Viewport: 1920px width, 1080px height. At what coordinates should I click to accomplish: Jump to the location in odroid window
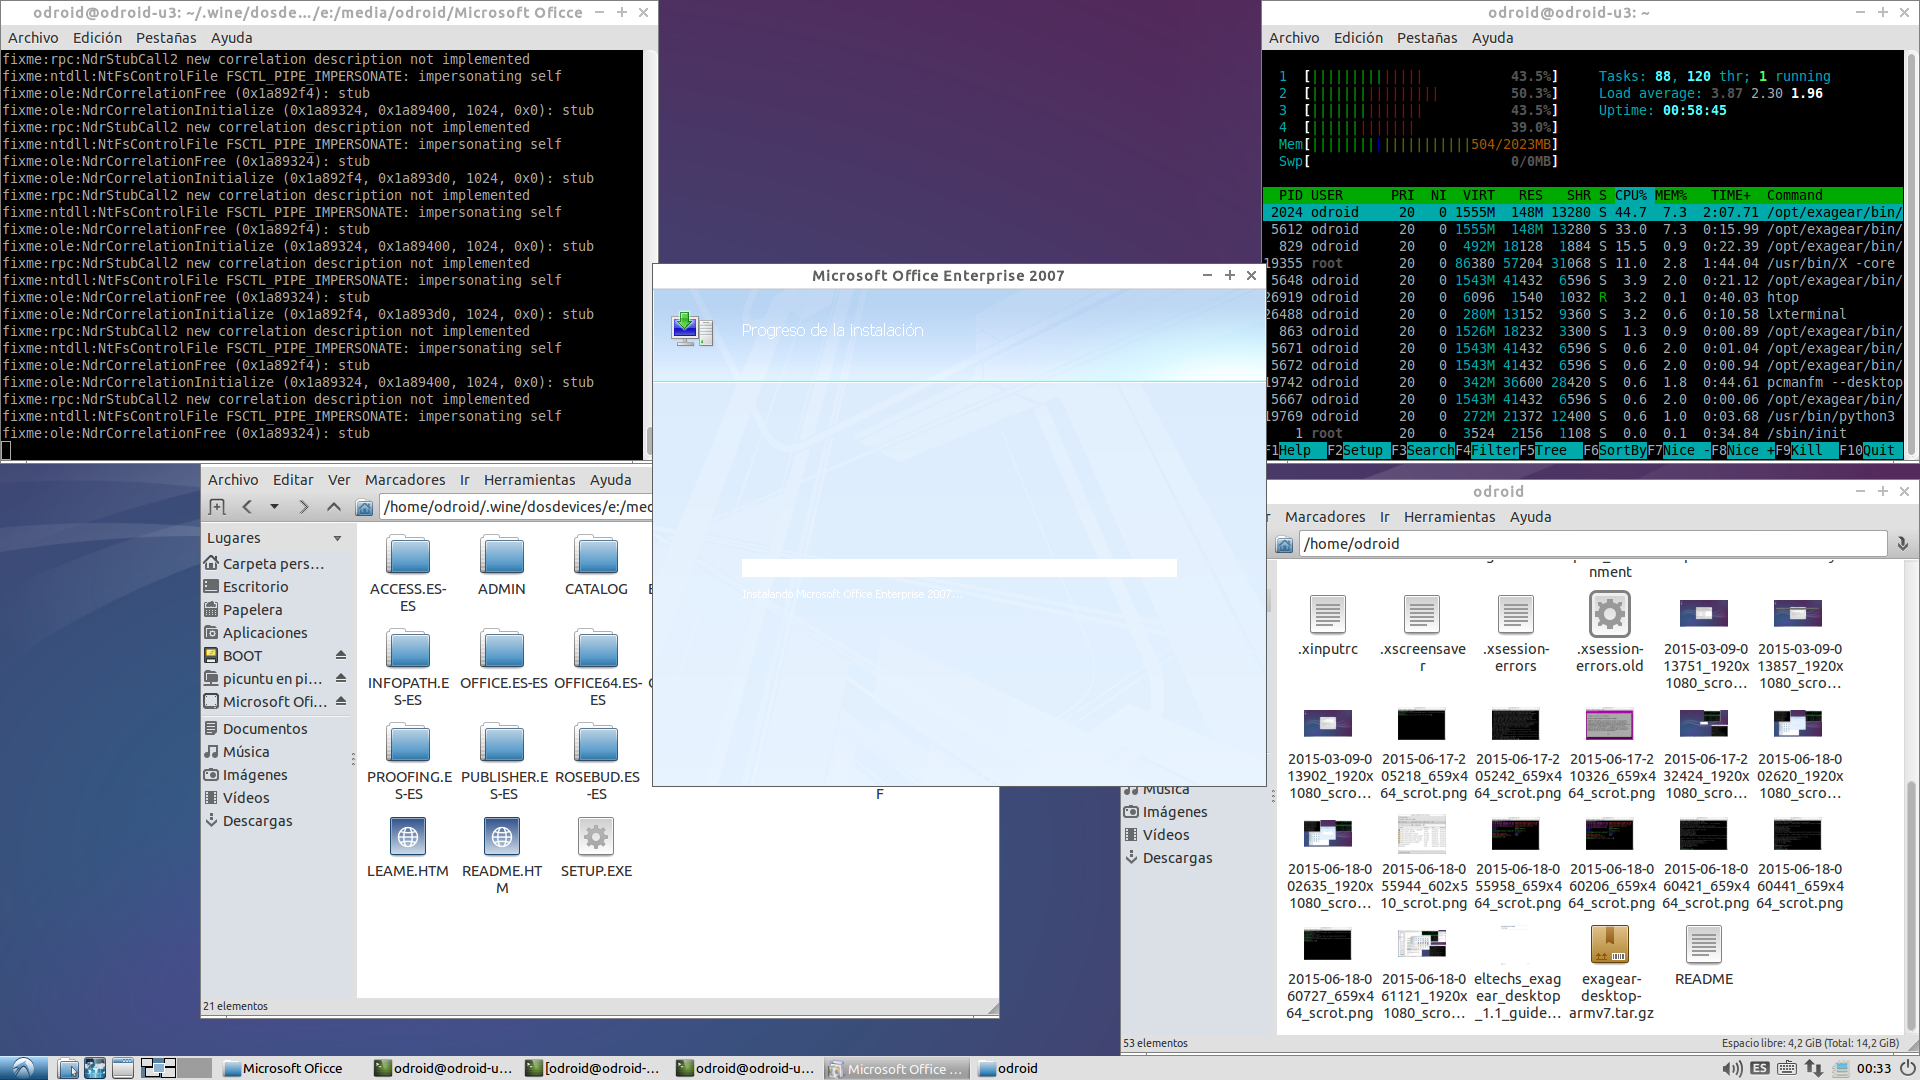[1902, 544]
